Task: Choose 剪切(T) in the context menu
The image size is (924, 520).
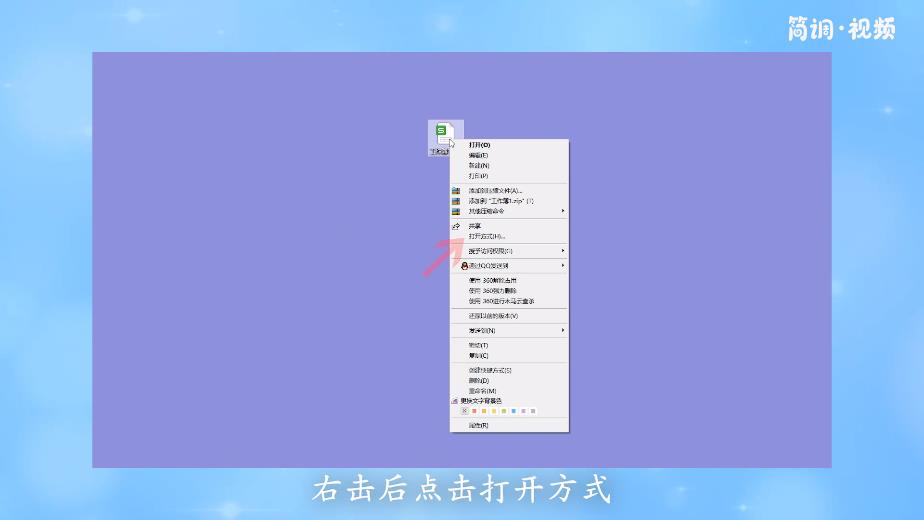Action: (509, 345)
